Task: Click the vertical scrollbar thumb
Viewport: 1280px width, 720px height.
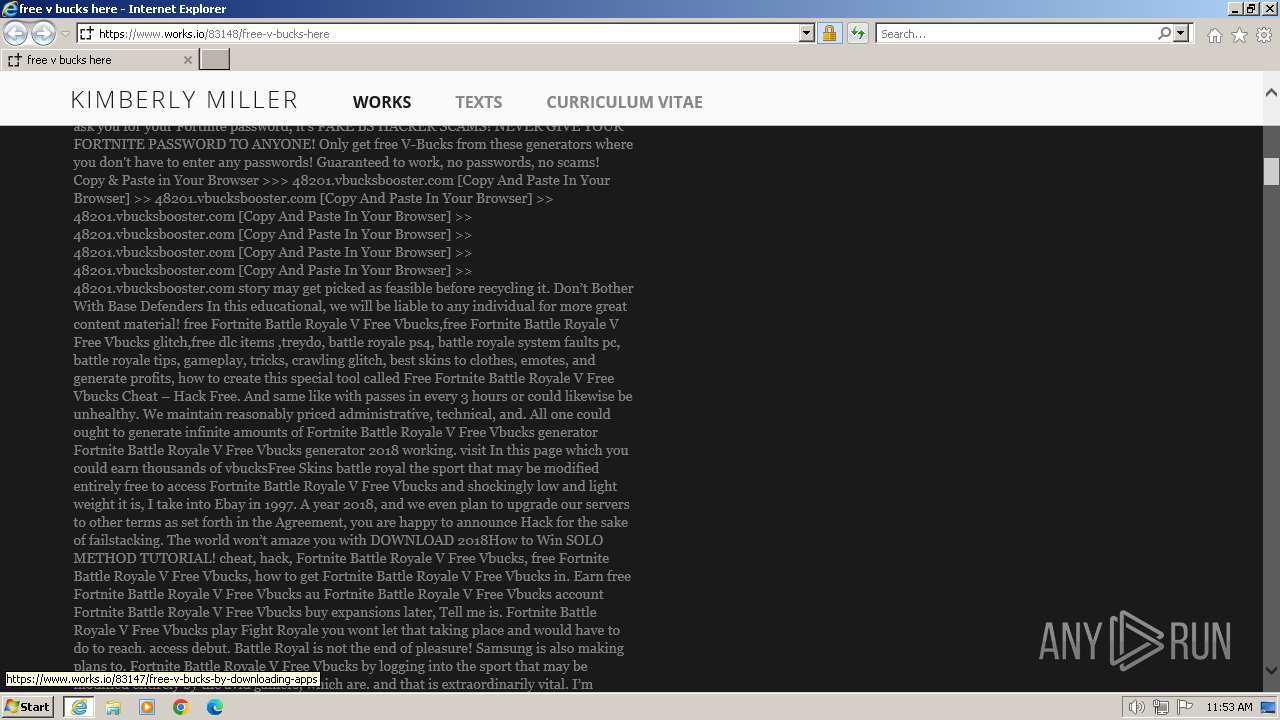Action: [1271, 171]
